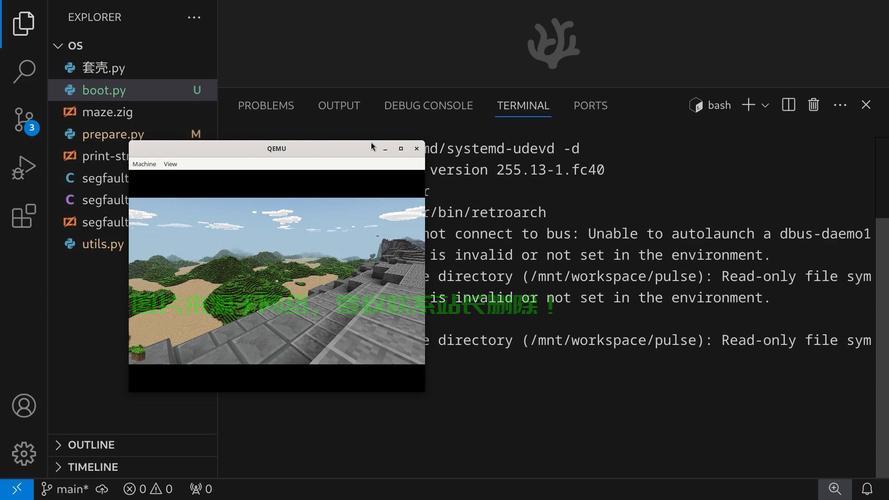The image size is (889, 500).
Task: Expand the Outline section
Action: [x=90, y=445]
